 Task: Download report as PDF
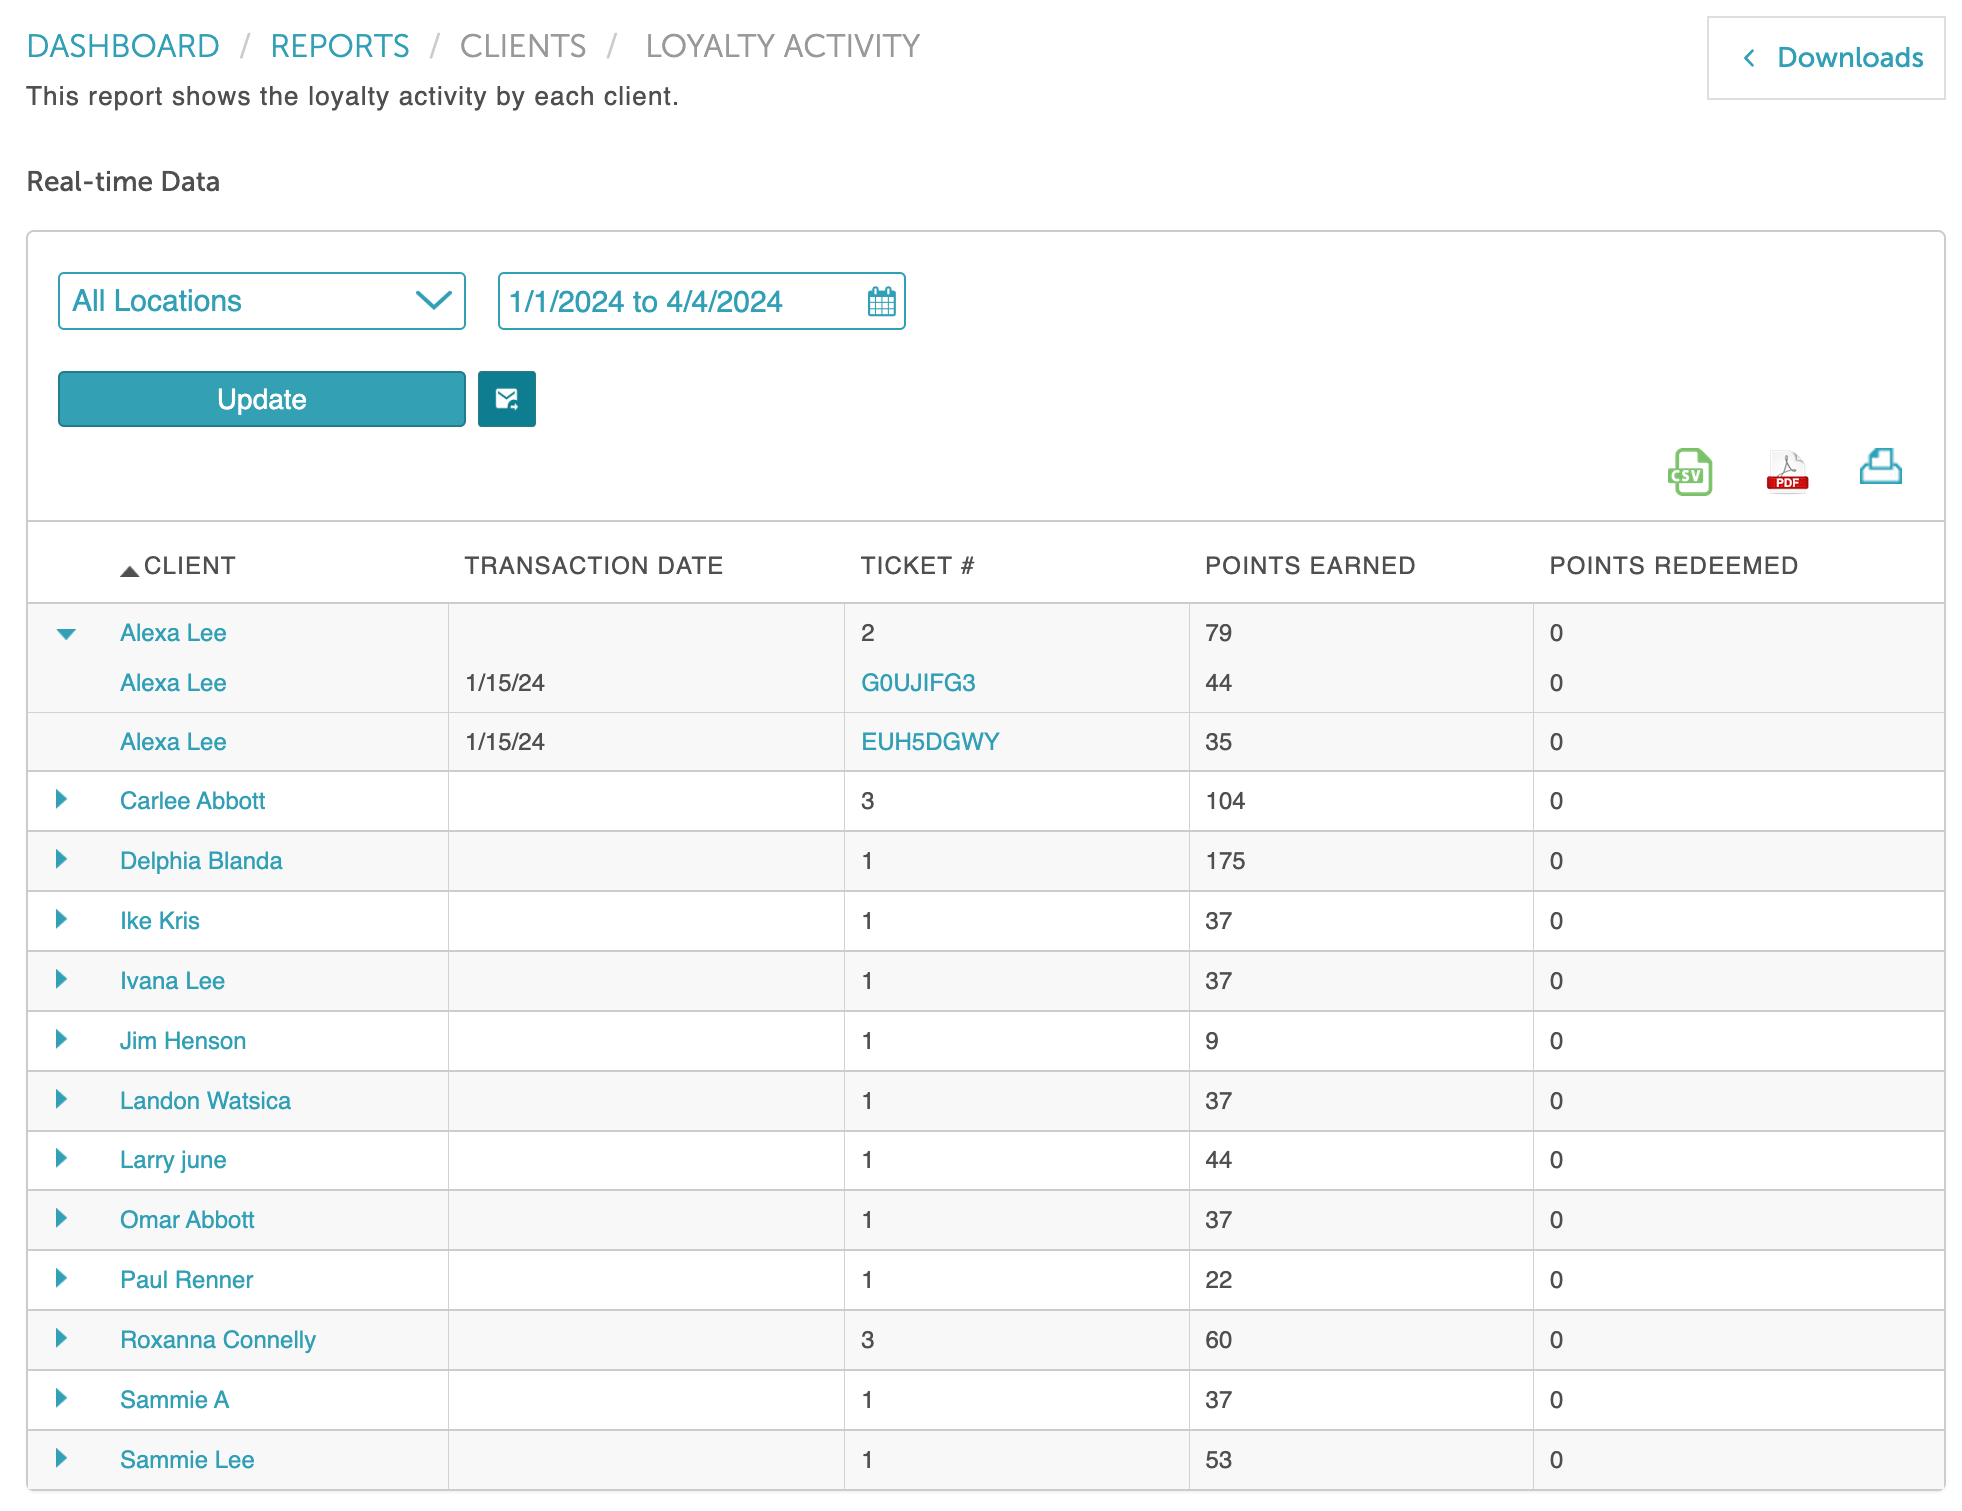tap(1787, 471)
